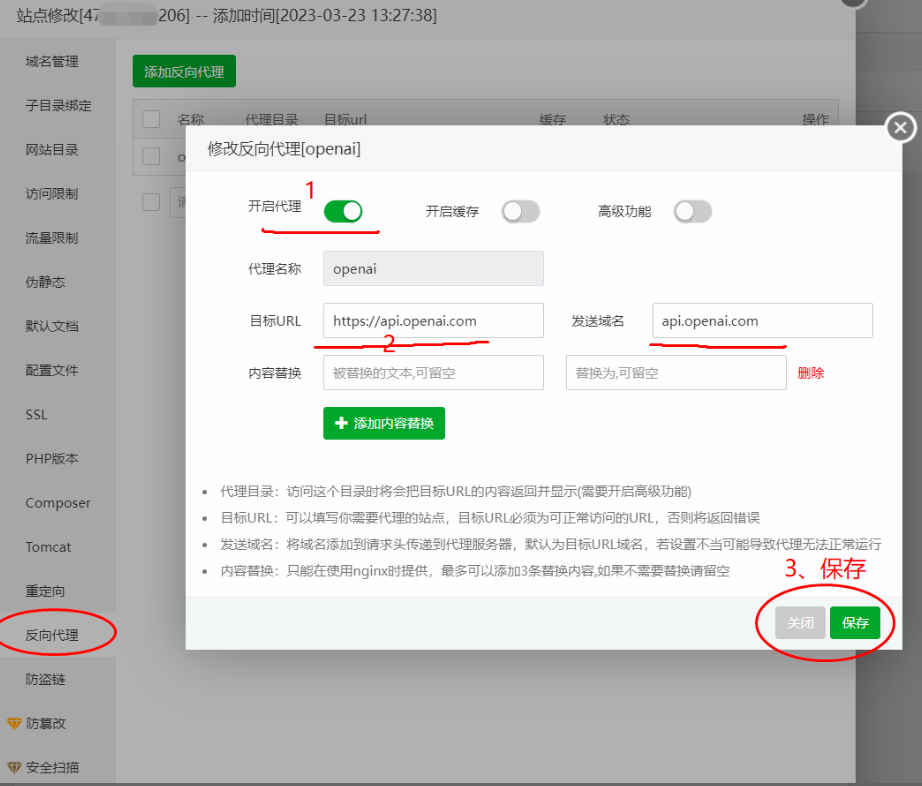Open the SSL section in the sidebar

35,414
